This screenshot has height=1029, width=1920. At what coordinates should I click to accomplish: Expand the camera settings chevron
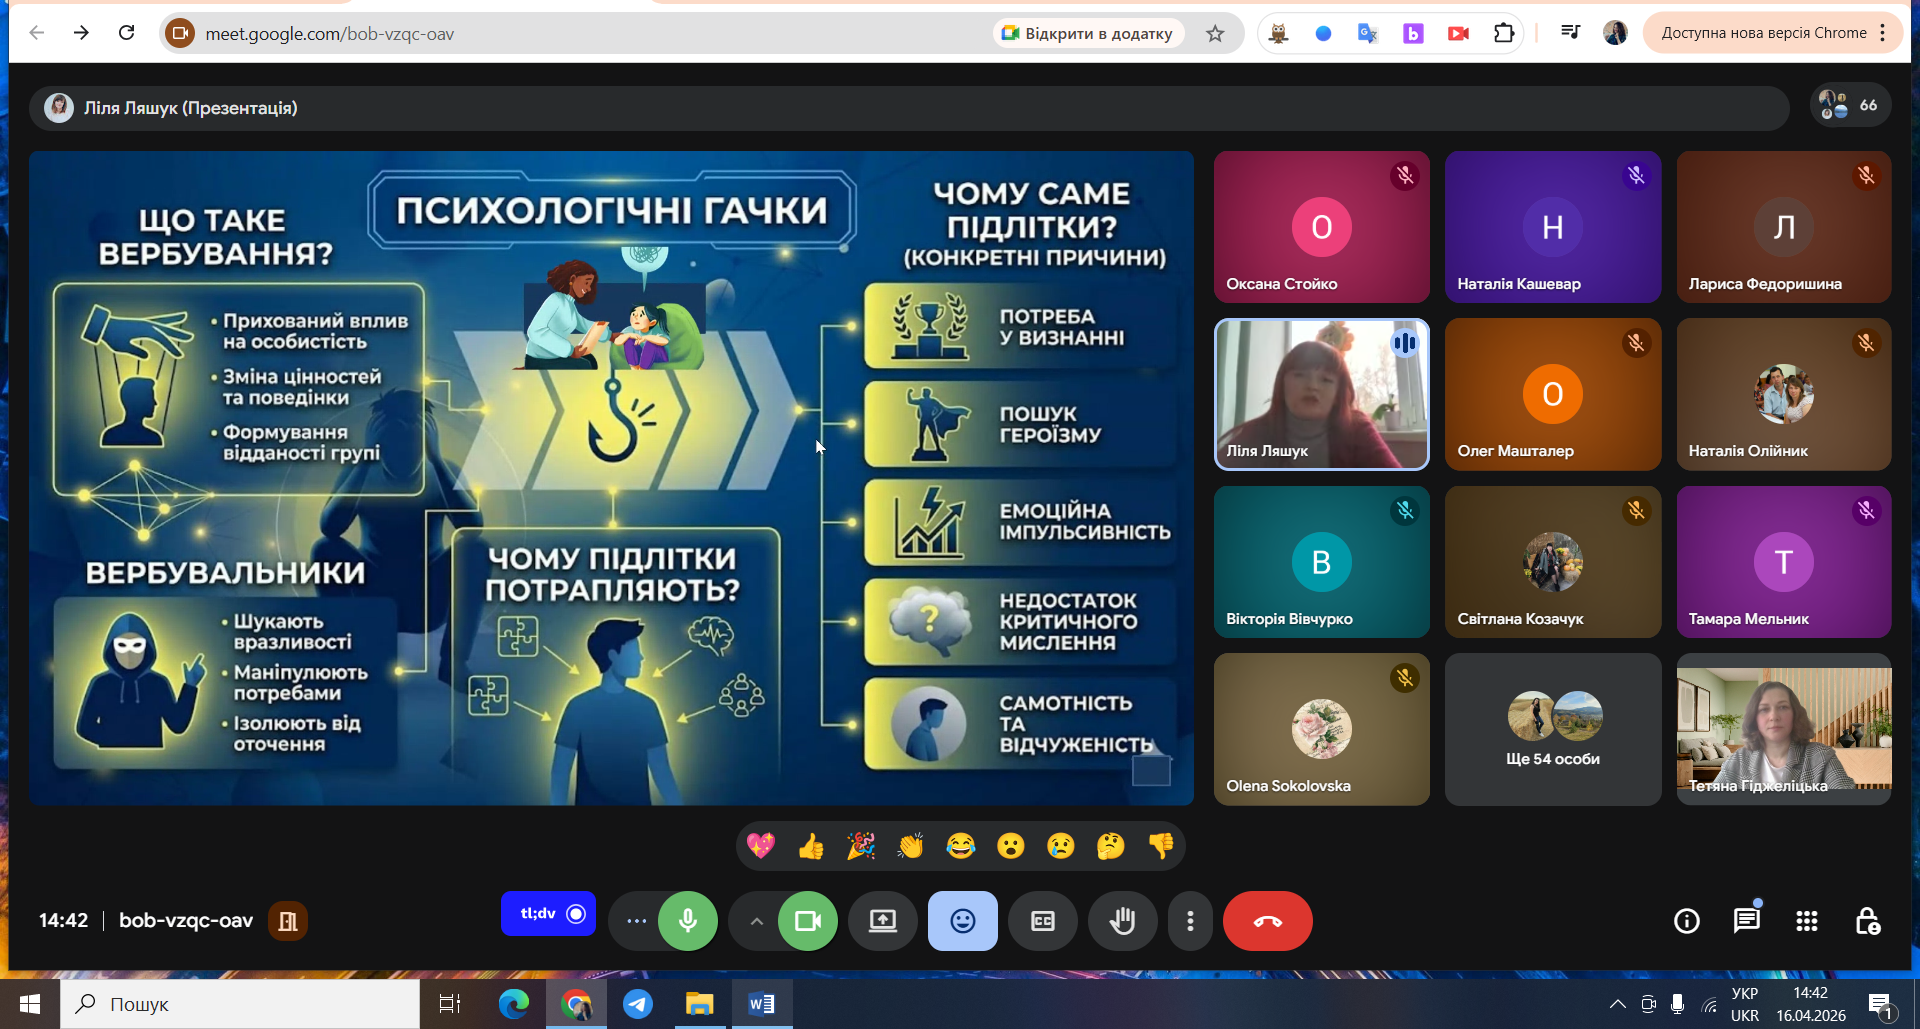pyautogui.click(x=757, y=921)
